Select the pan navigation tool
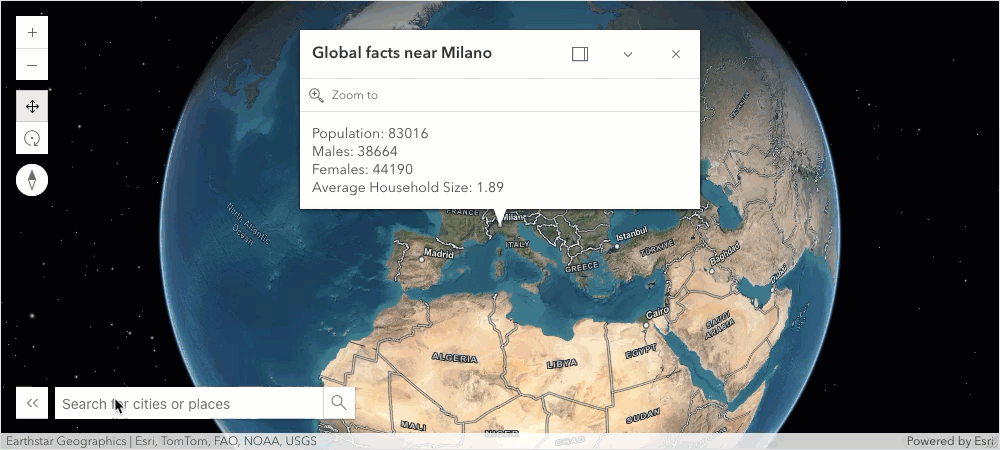 tap(32, 106)
